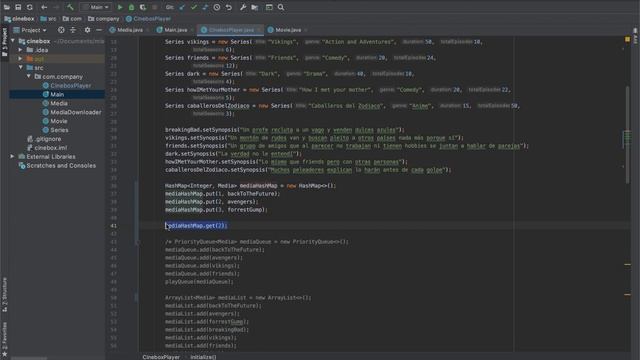The image size is (640, 360).
Task: Collapse the cinebox root tree node
Action: pyautogui.click(x=13, y=41)
